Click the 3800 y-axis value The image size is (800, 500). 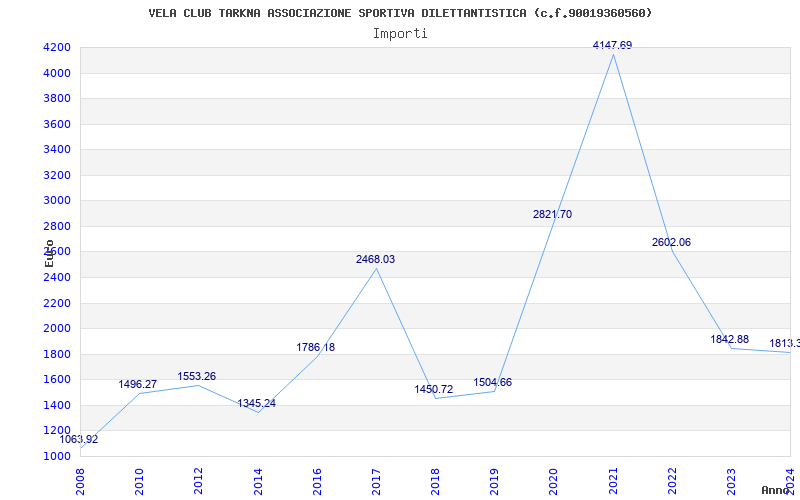[x=58, y=99]
